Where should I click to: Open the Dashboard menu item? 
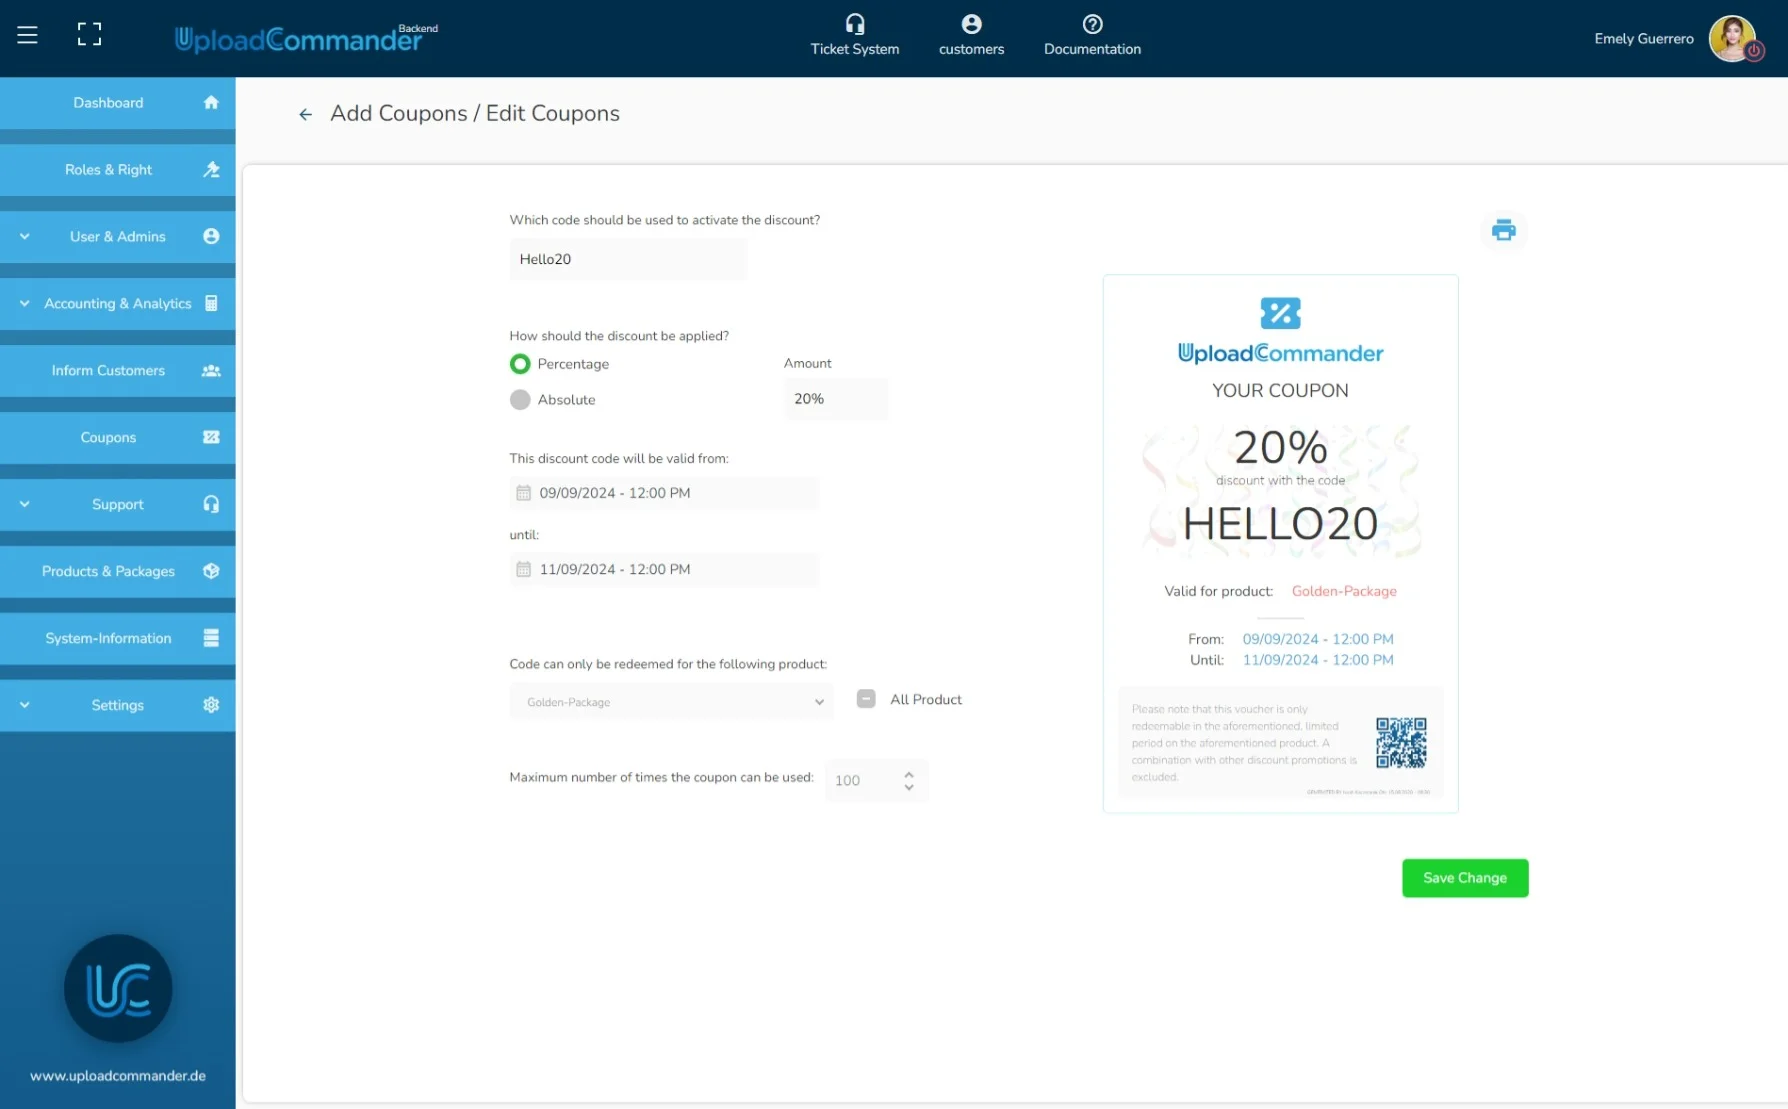tap(118, 102)
